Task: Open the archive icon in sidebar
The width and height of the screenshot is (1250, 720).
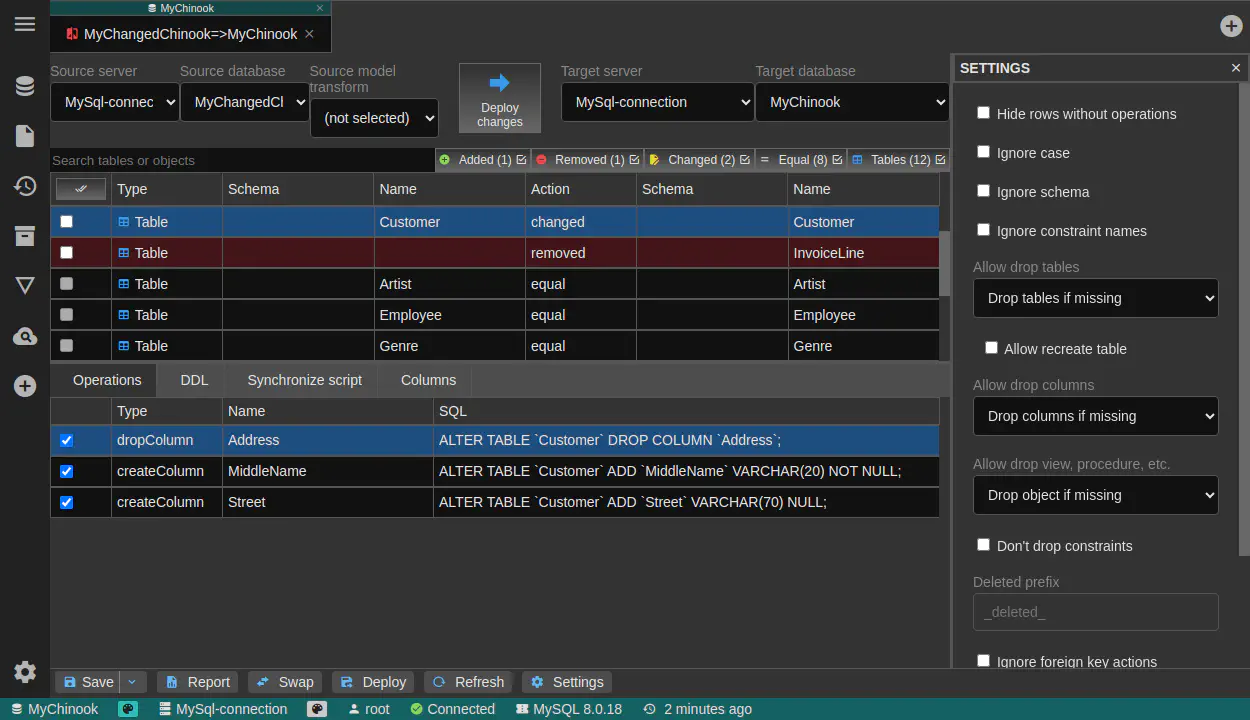Action: tap(25, 236)
